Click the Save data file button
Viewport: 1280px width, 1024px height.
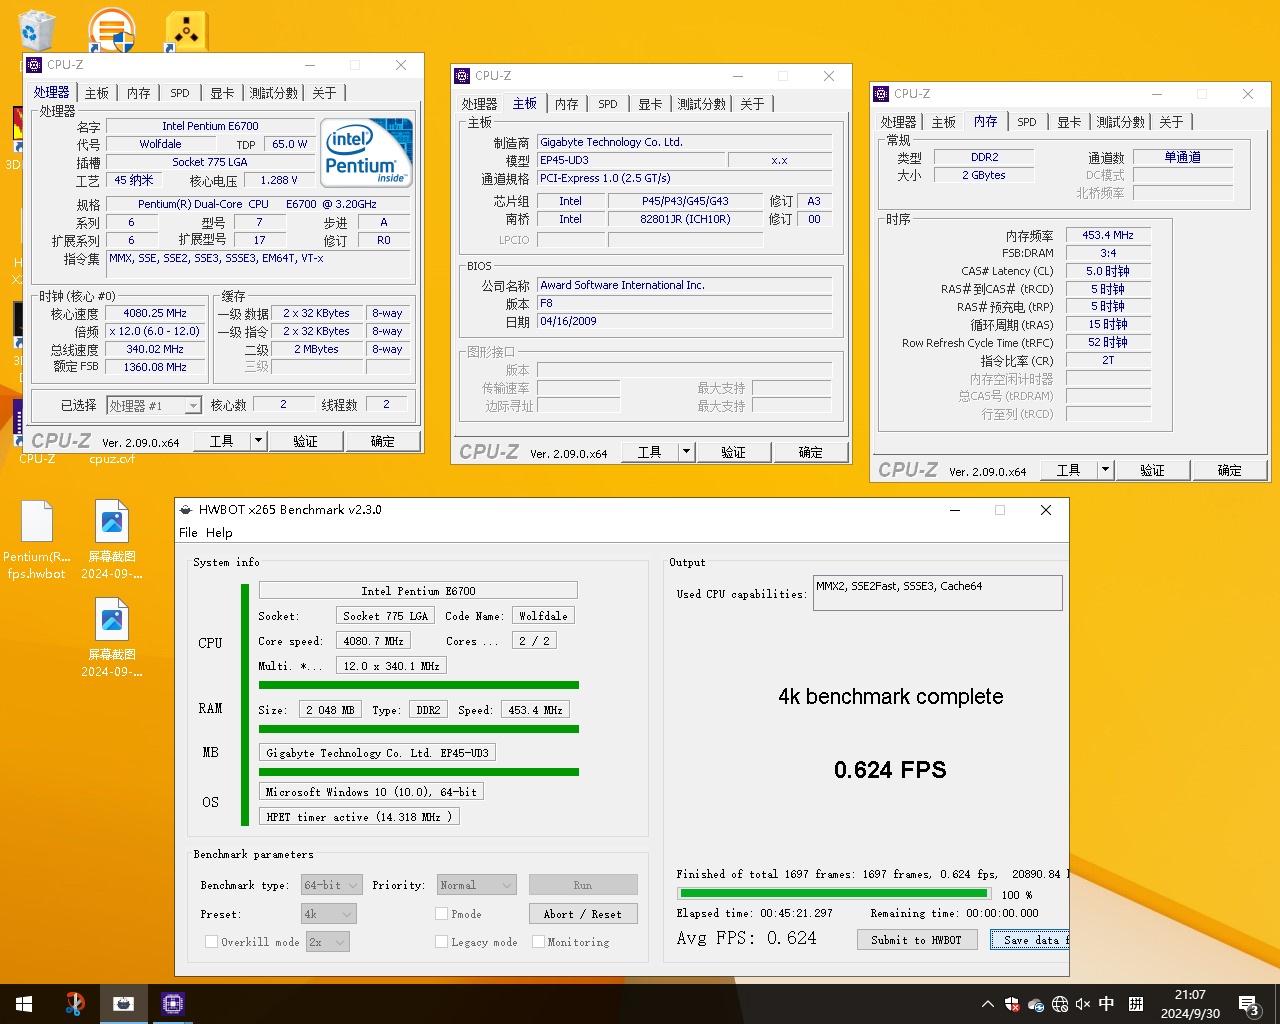click(x=1029, y=940)
